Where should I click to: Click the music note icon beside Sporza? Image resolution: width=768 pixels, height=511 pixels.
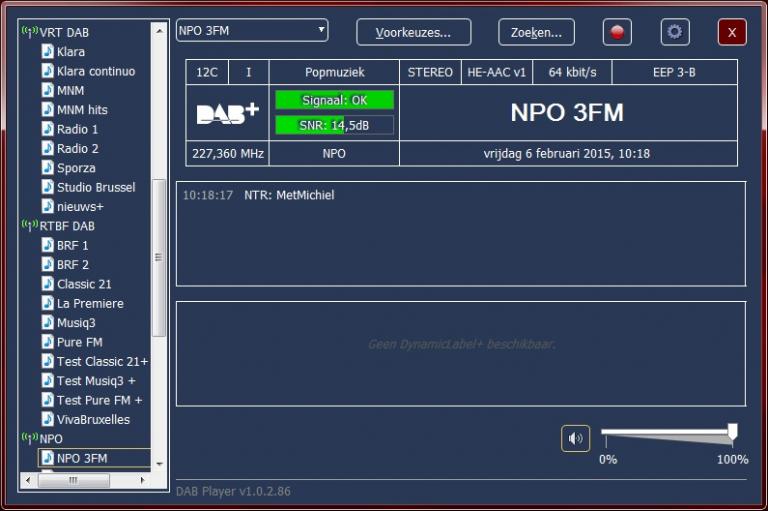coord(47,168)
